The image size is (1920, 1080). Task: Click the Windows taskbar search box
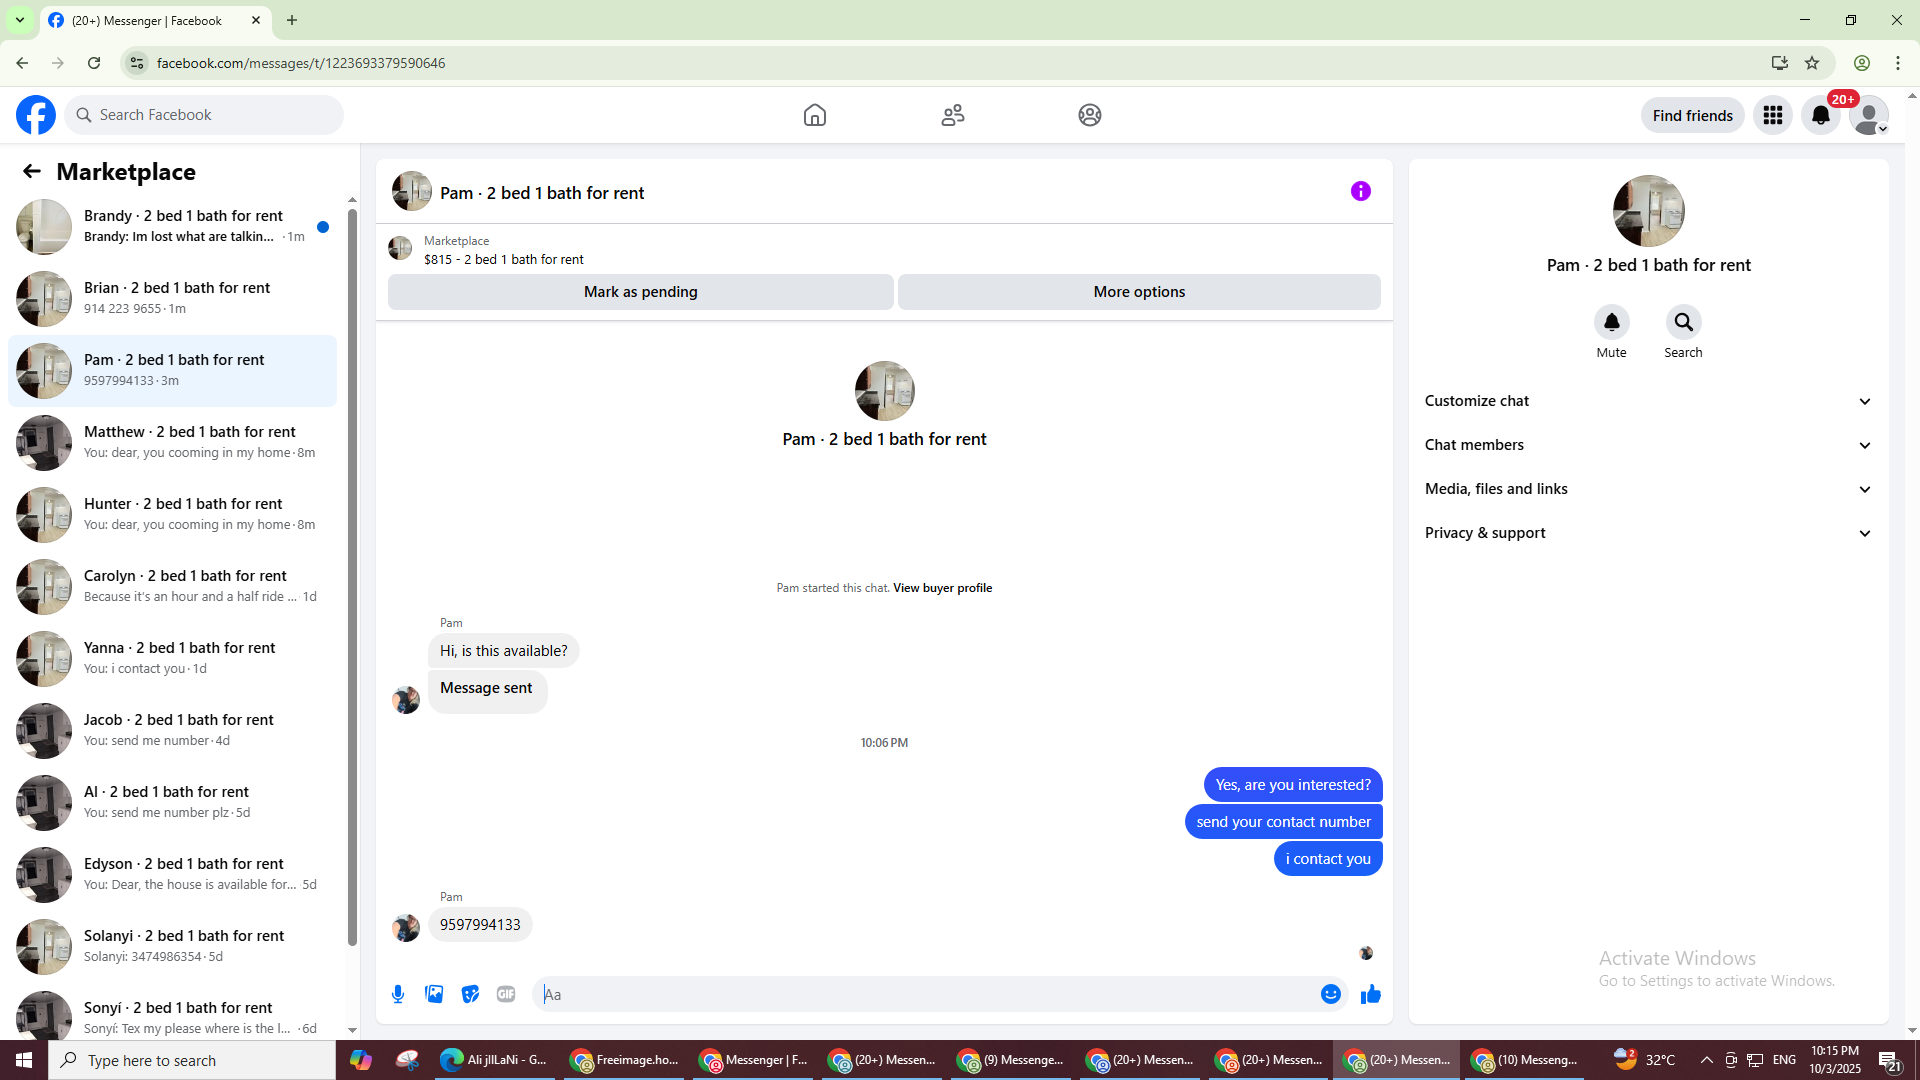192,1060
